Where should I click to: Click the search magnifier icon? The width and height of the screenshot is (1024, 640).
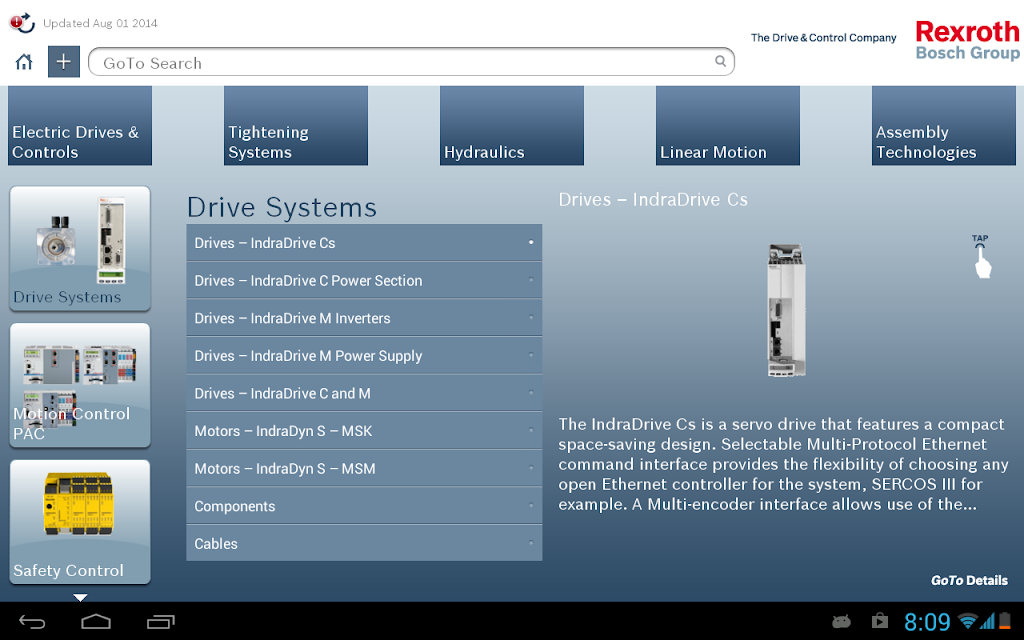coord(720,61)
